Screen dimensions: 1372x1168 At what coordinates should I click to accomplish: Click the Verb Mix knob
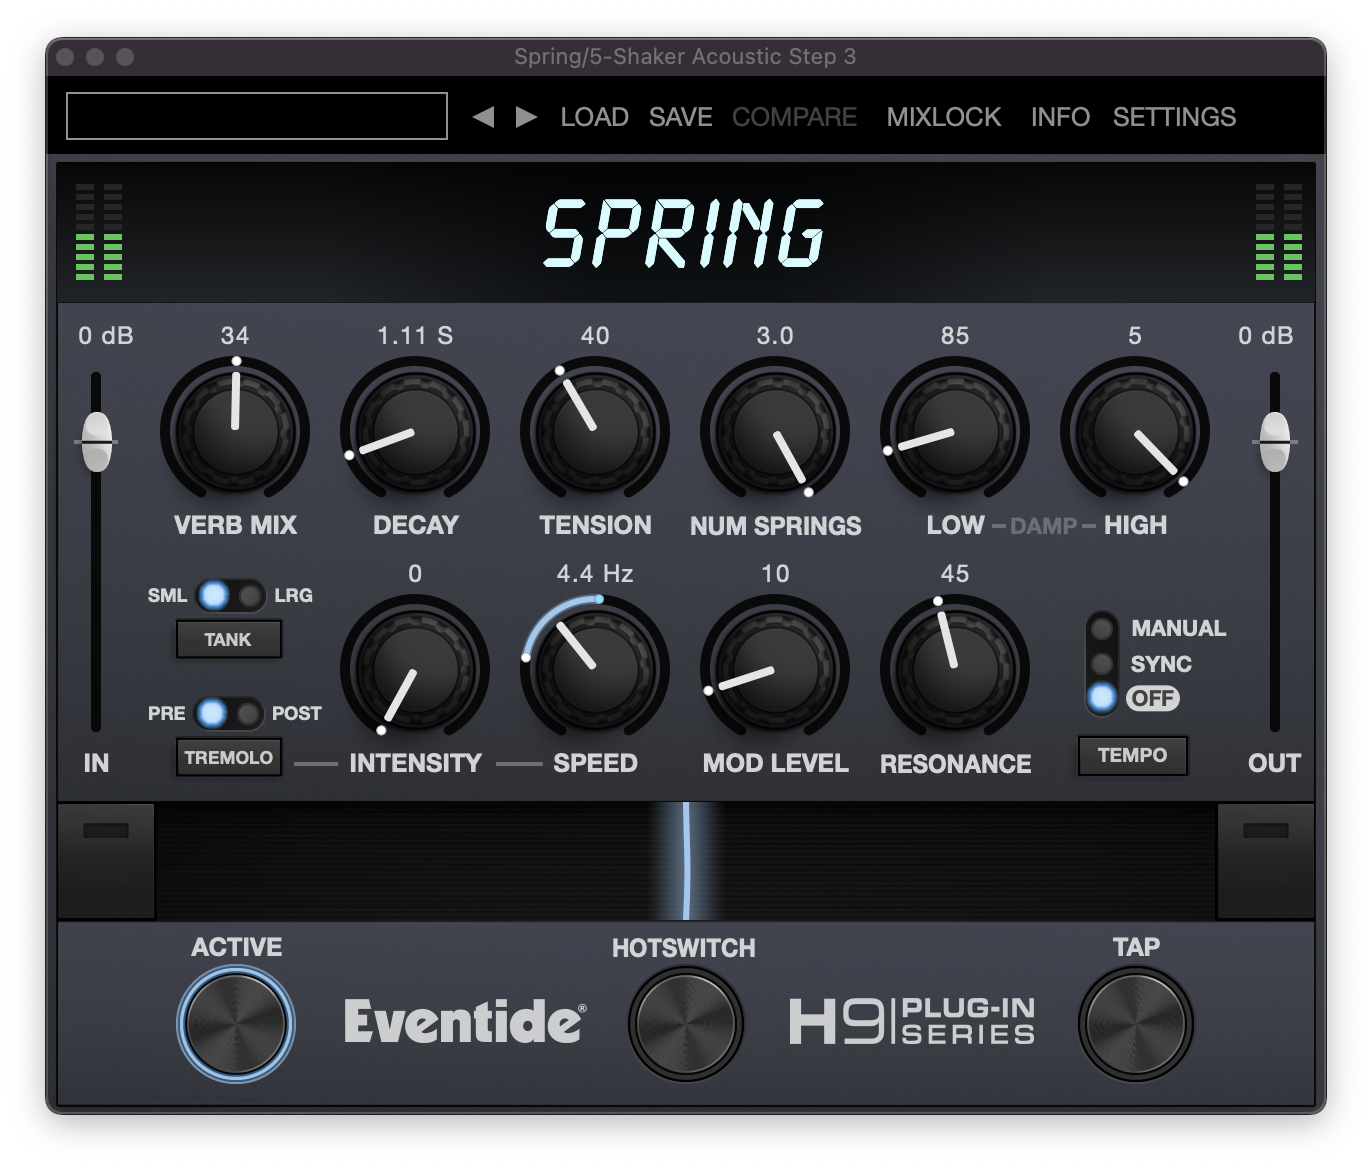[235, 430]
